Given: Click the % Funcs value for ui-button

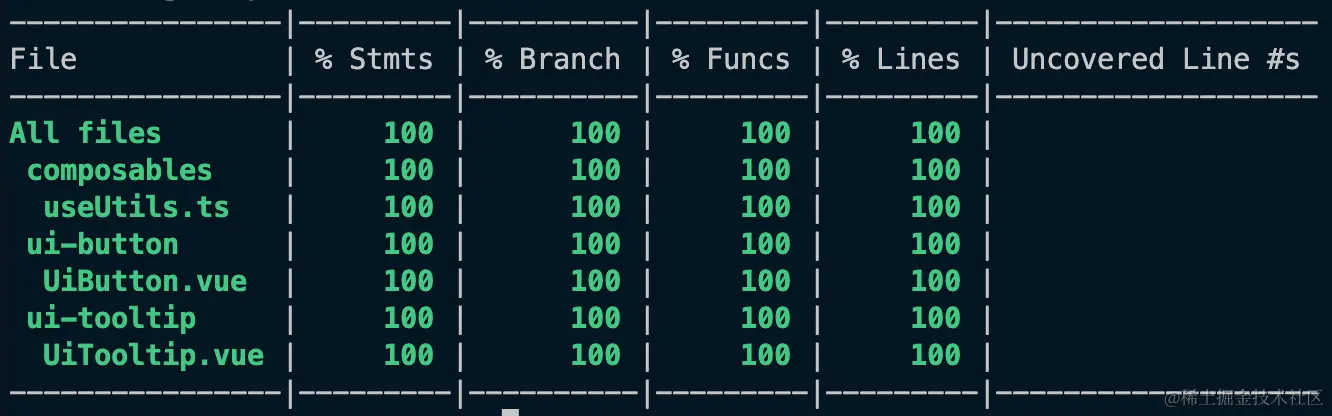Looking at the screenshot, I should pyautogui.click(x=766, y=244).
